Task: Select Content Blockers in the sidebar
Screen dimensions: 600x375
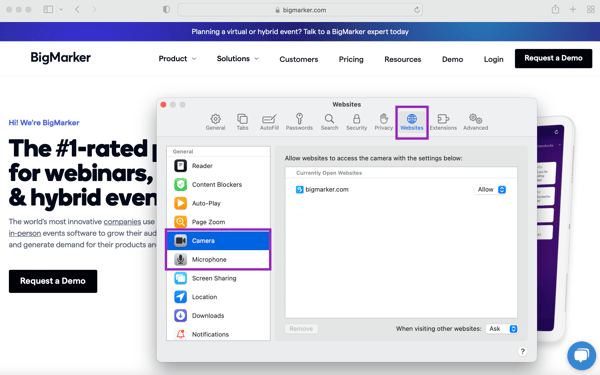Action: pos(218,184)
